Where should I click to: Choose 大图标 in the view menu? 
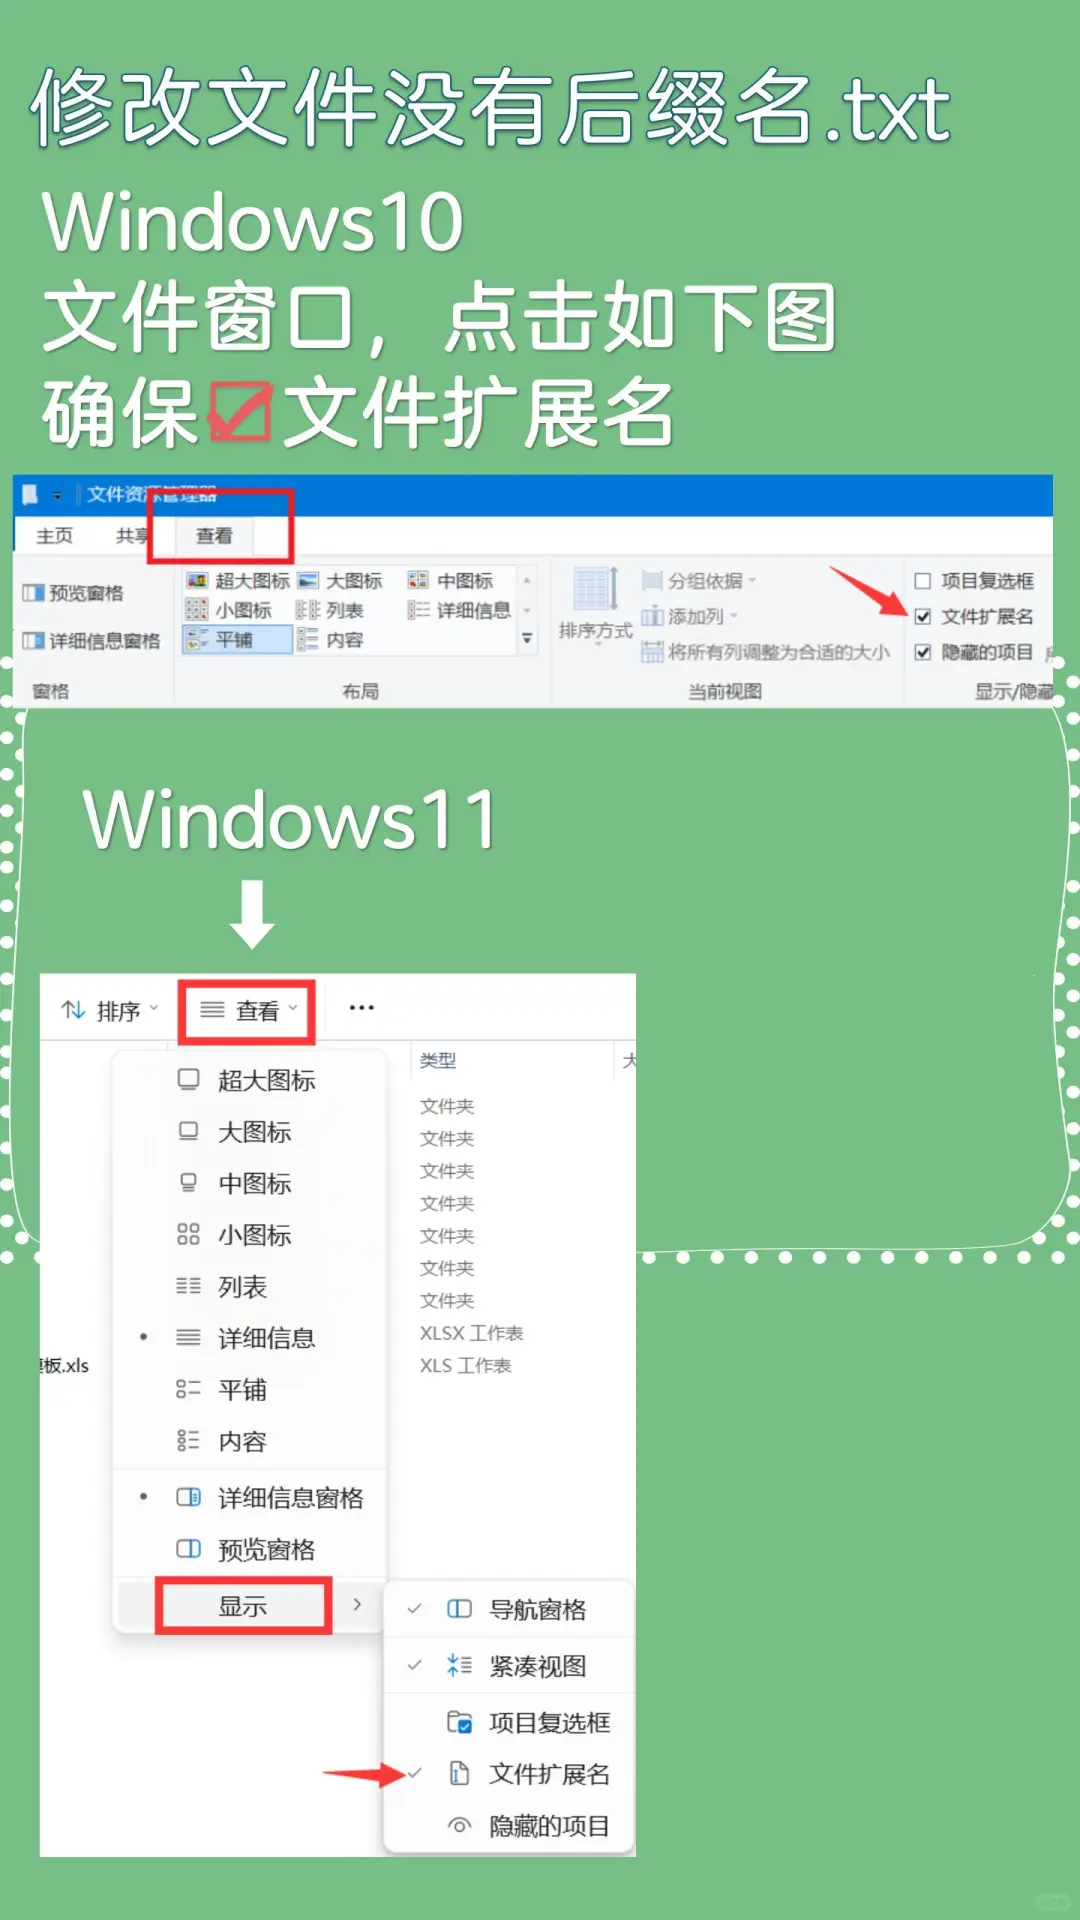(247, 1132)
